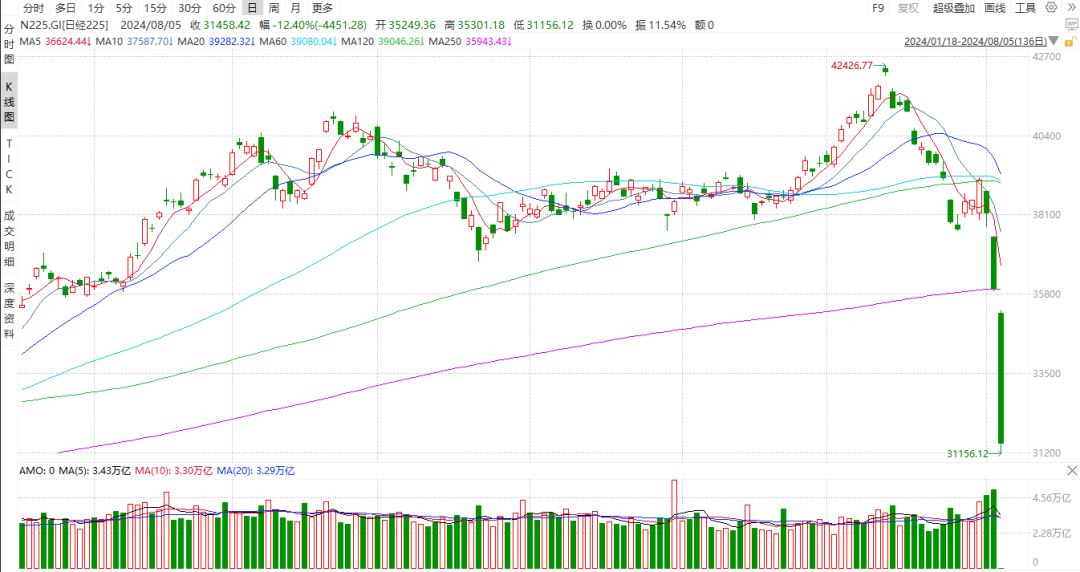Open 深度资料 in-depth data side tab
This screenshot has height=572, width=1080.
9,311
